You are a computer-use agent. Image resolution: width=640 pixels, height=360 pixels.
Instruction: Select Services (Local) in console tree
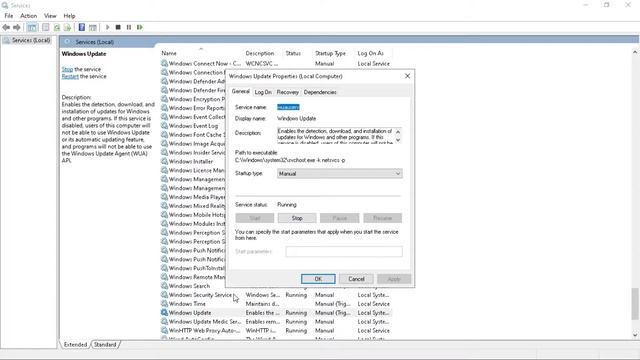pos(31,40)
